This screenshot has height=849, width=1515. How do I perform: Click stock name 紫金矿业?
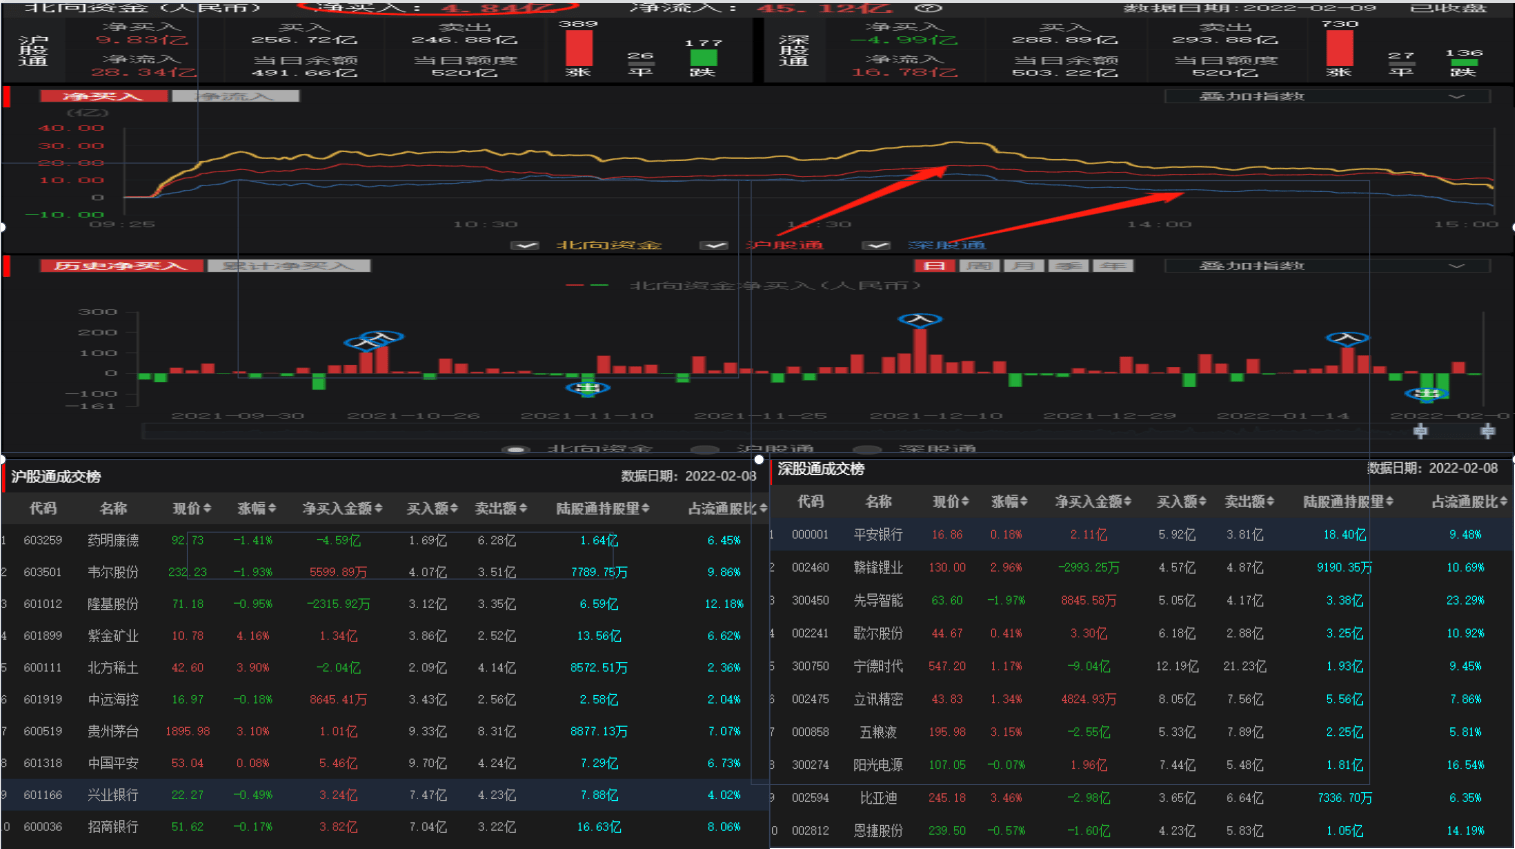[113, 636]
